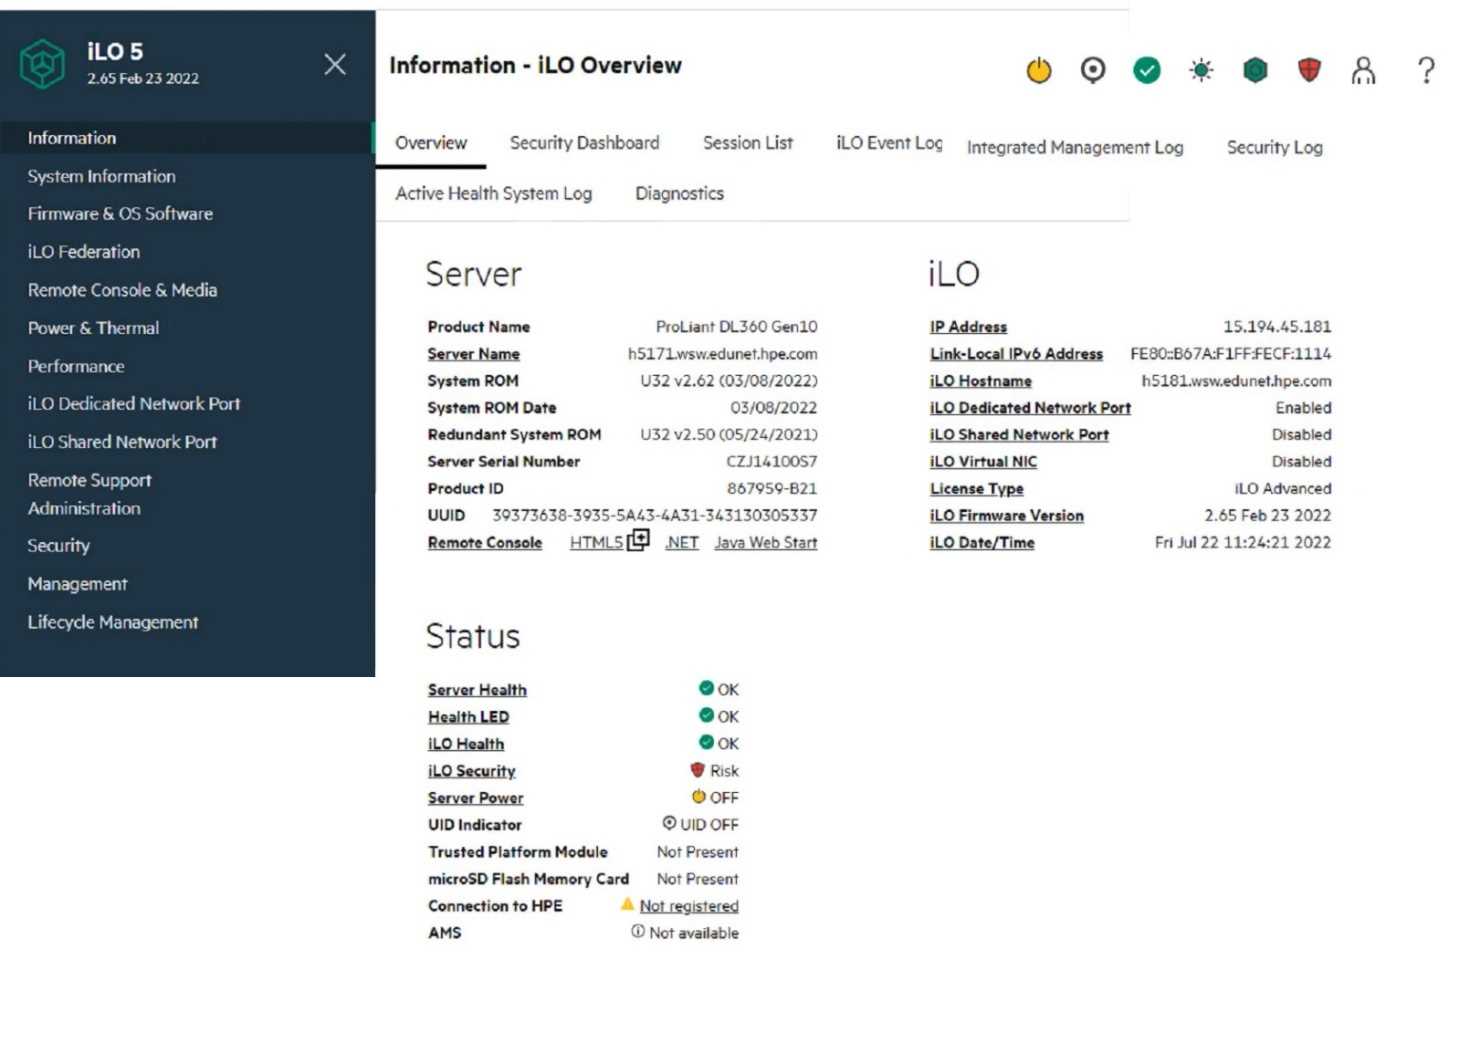
Task: Click the sun-shaped language icon
Action: [x=1200, y=70]
